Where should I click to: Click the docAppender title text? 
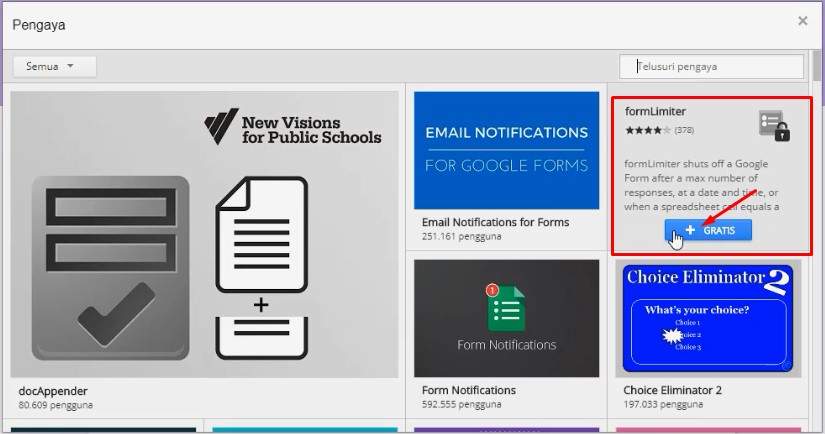click(53, 391)
